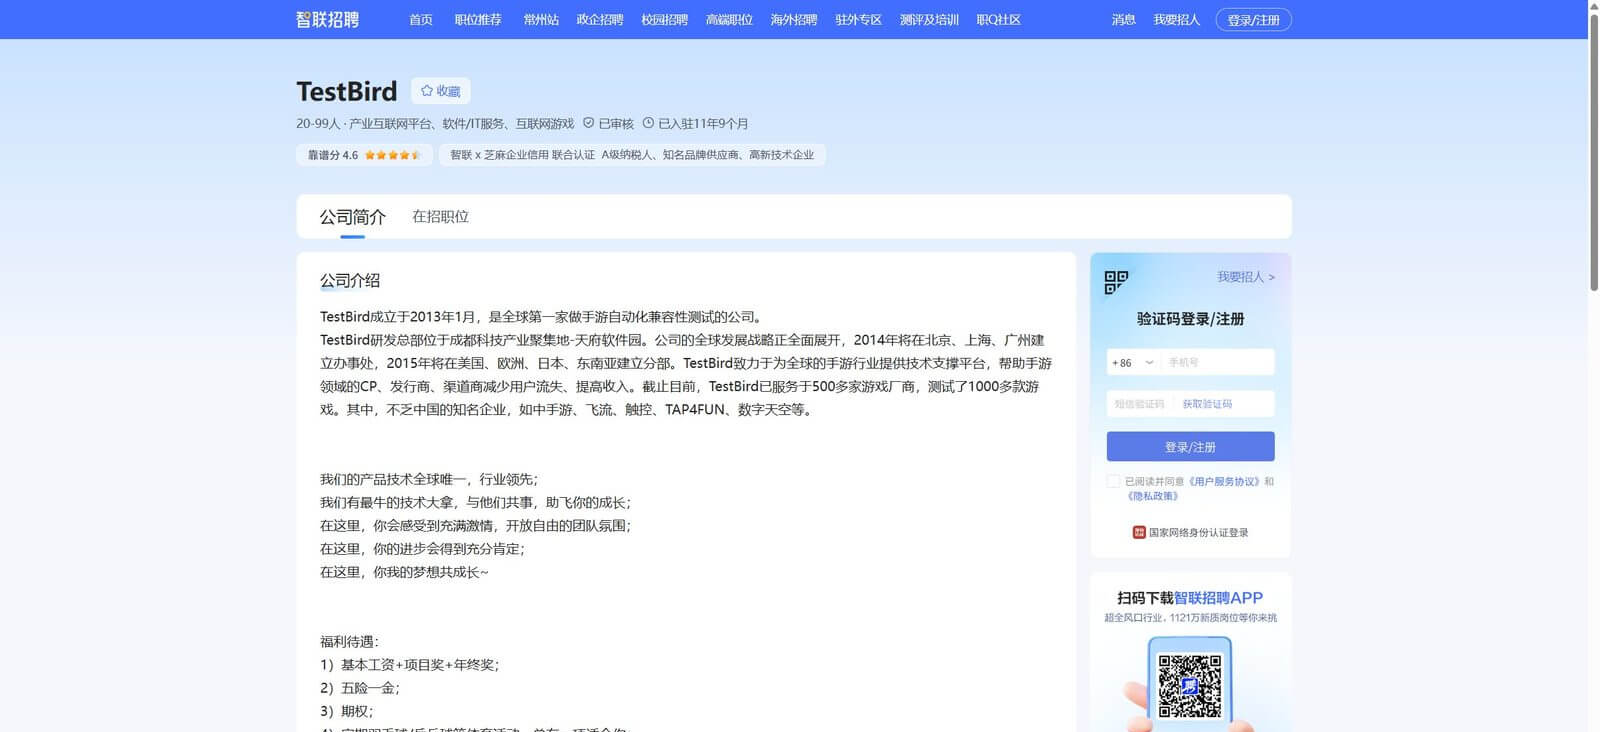This screenshot has width=1600, height=732.
Task: Click the blue 登录/注册 submit button
Action: tap(1190, 447)
